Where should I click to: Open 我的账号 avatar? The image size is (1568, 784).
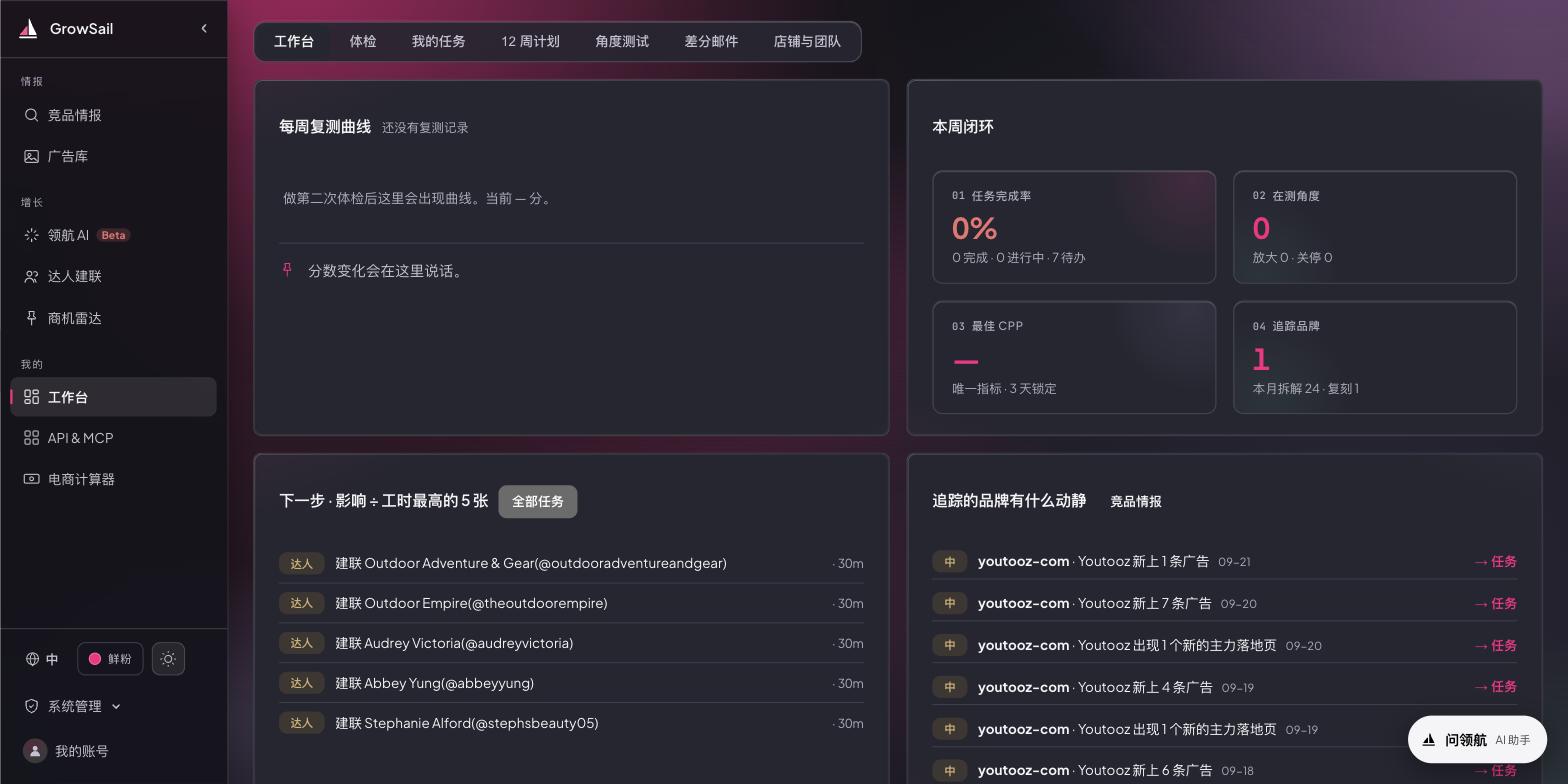pyautogui.click(x=35, y=751)
